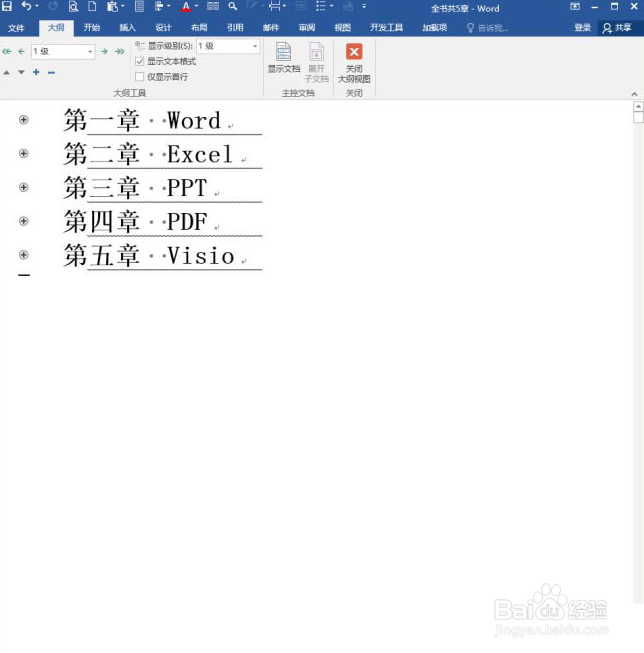644x653 pixels.
Task: Click the 共享 share button
Action: click(x=617, y=28)
